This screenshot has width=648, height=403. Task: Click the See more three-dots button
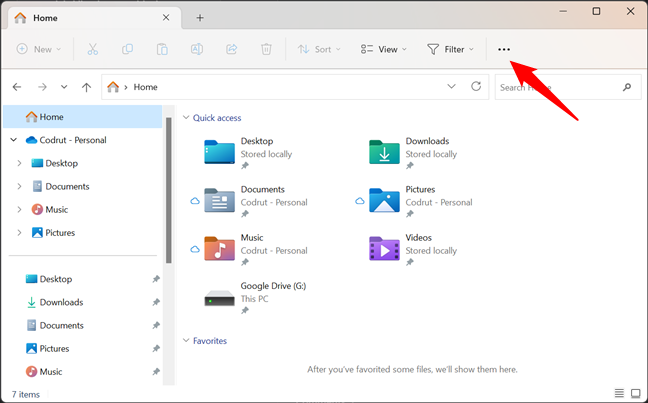(504, 49)
